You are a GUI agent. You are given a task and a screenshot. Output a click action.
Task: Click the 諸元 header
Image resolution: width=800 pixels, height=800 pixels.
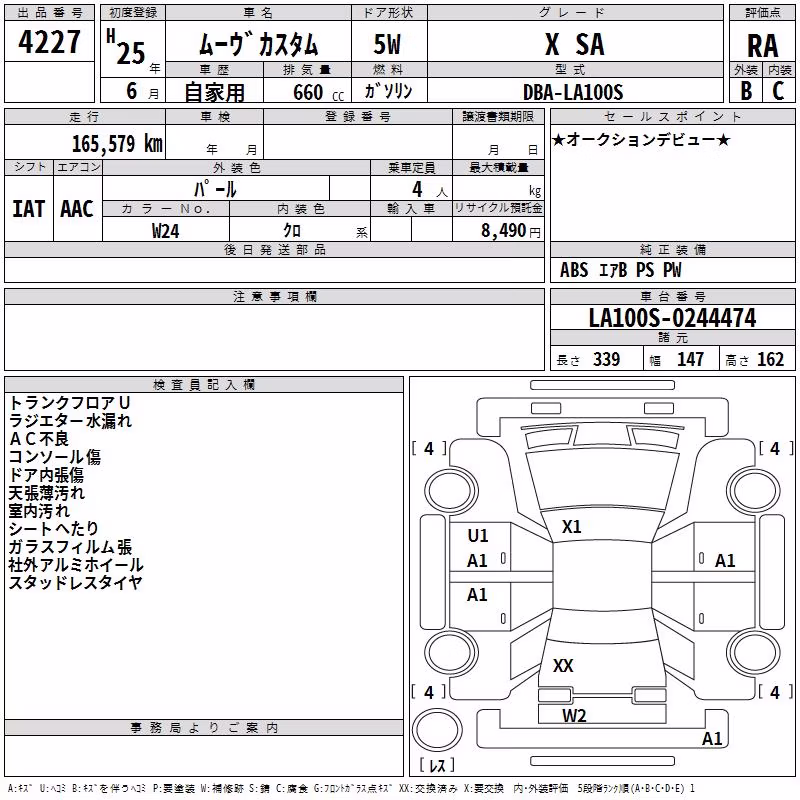point(673,337)
